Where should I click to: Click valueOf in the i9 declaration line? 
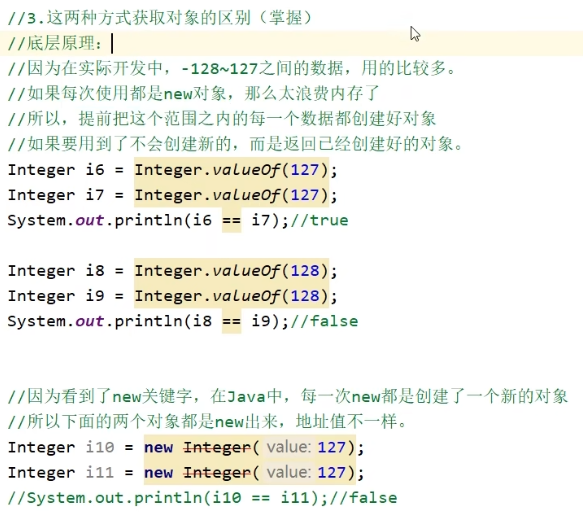pyautogui.click(x=246, y=296)
